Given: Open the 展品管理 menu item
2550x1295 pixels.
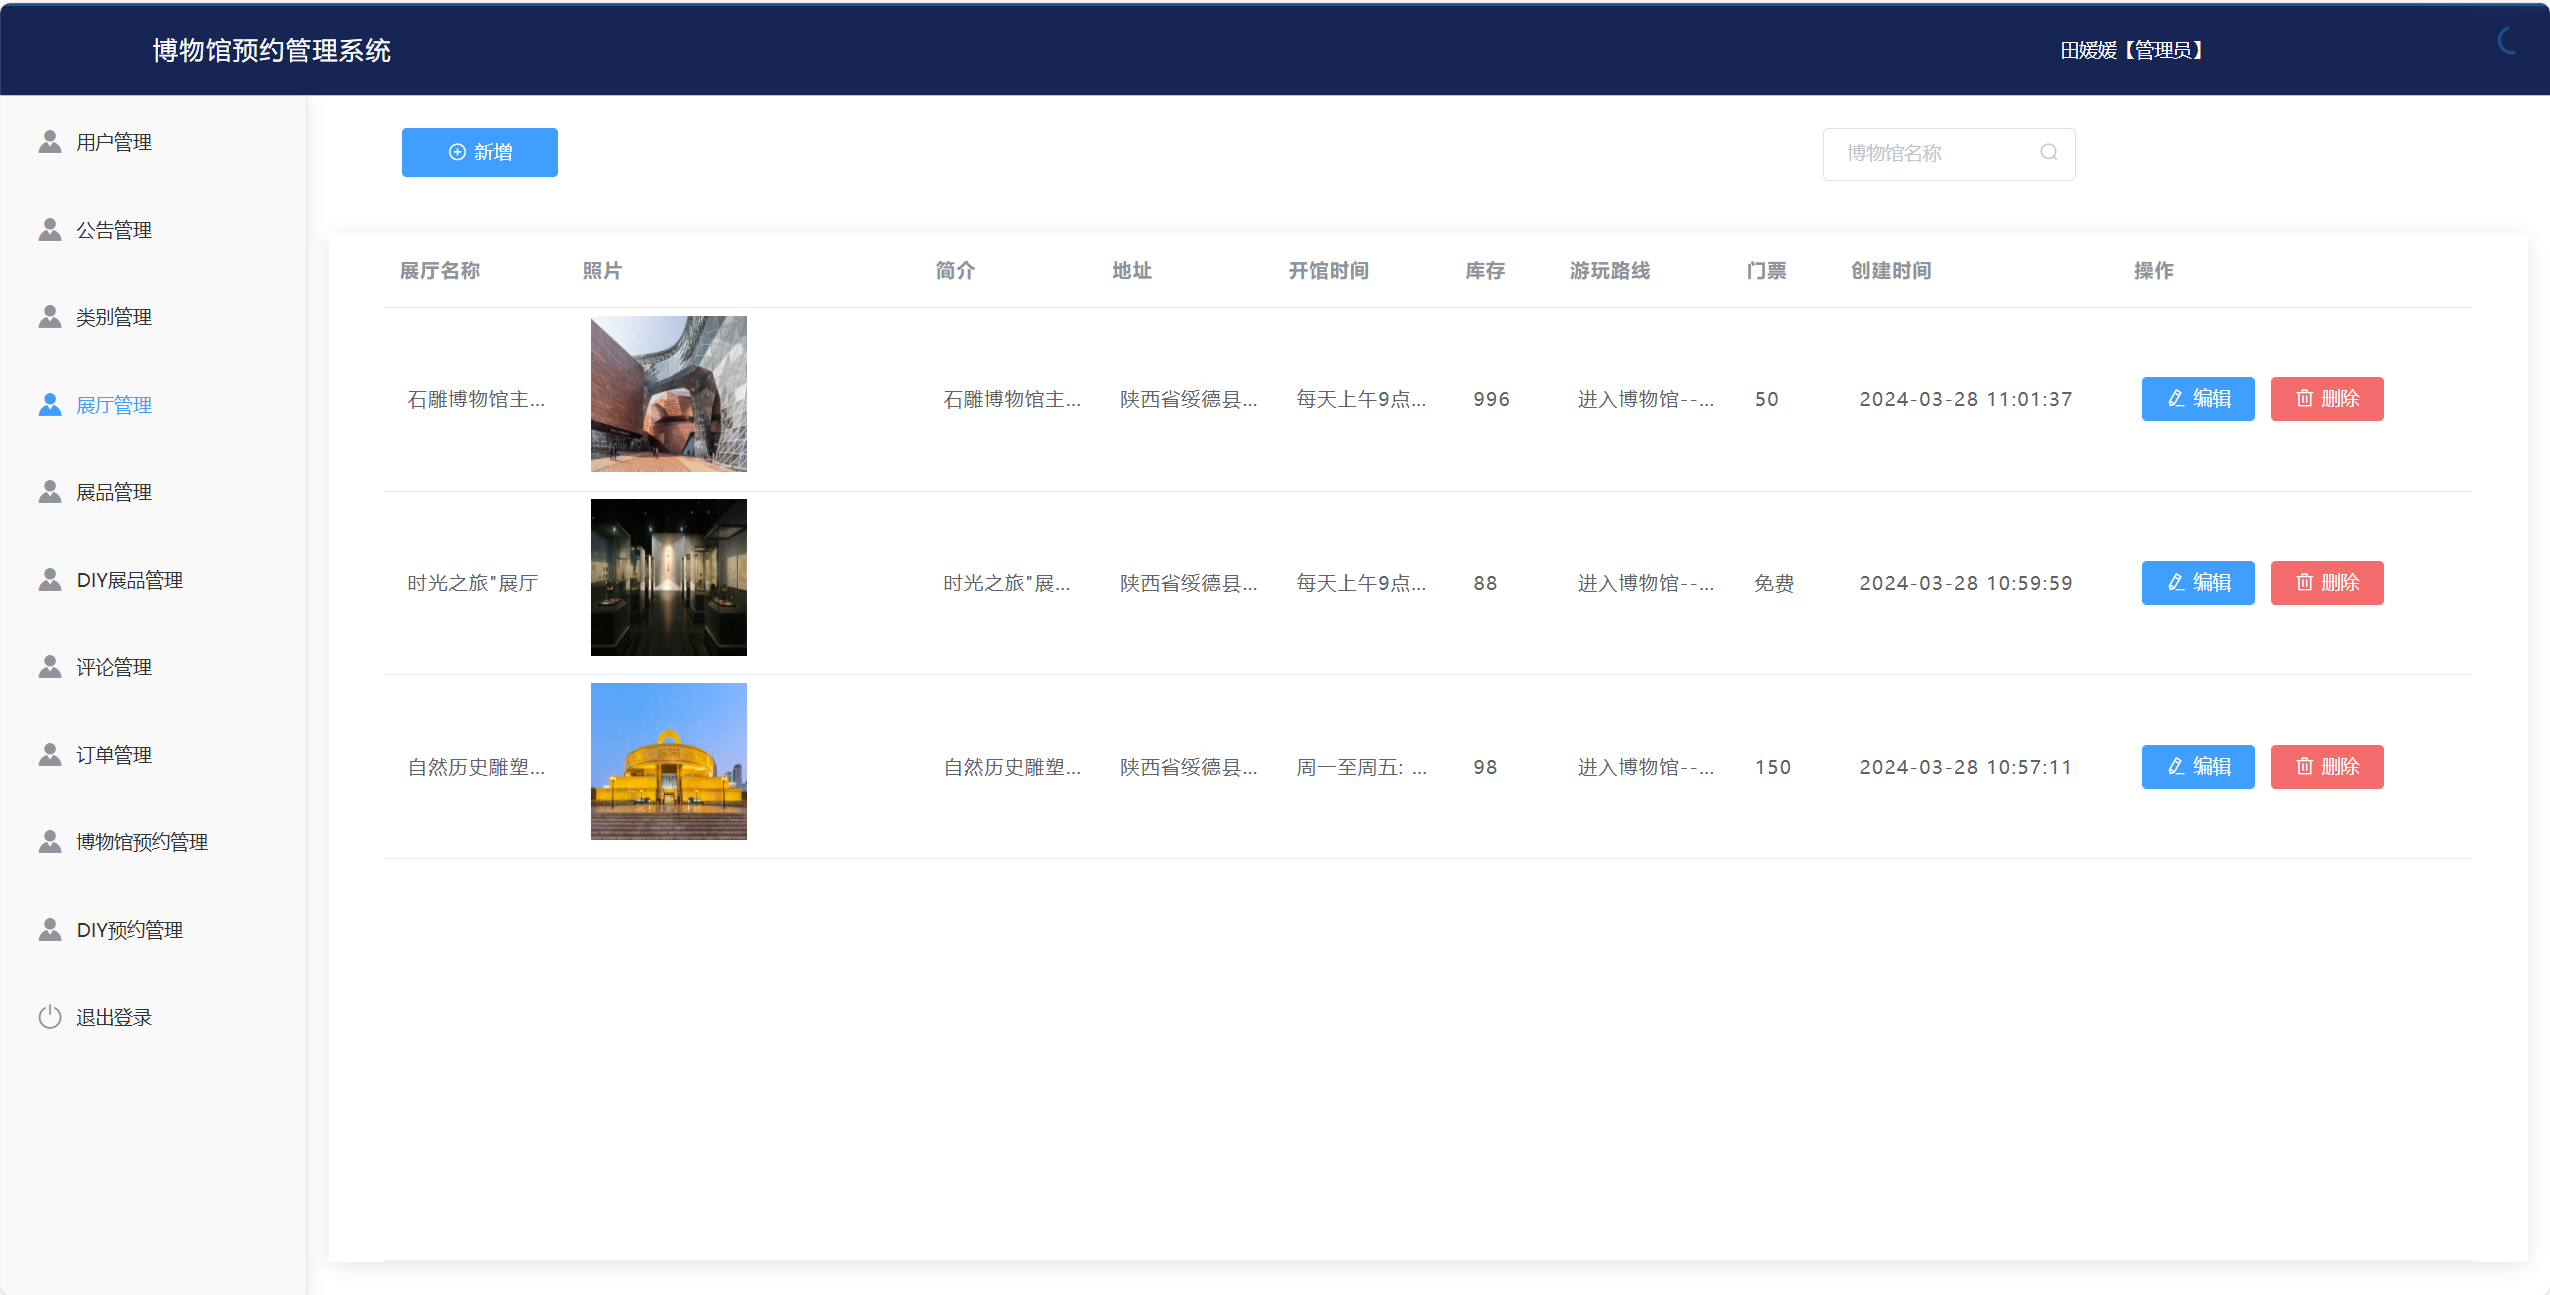Looking at the screenshot, I should pos(114,492).
